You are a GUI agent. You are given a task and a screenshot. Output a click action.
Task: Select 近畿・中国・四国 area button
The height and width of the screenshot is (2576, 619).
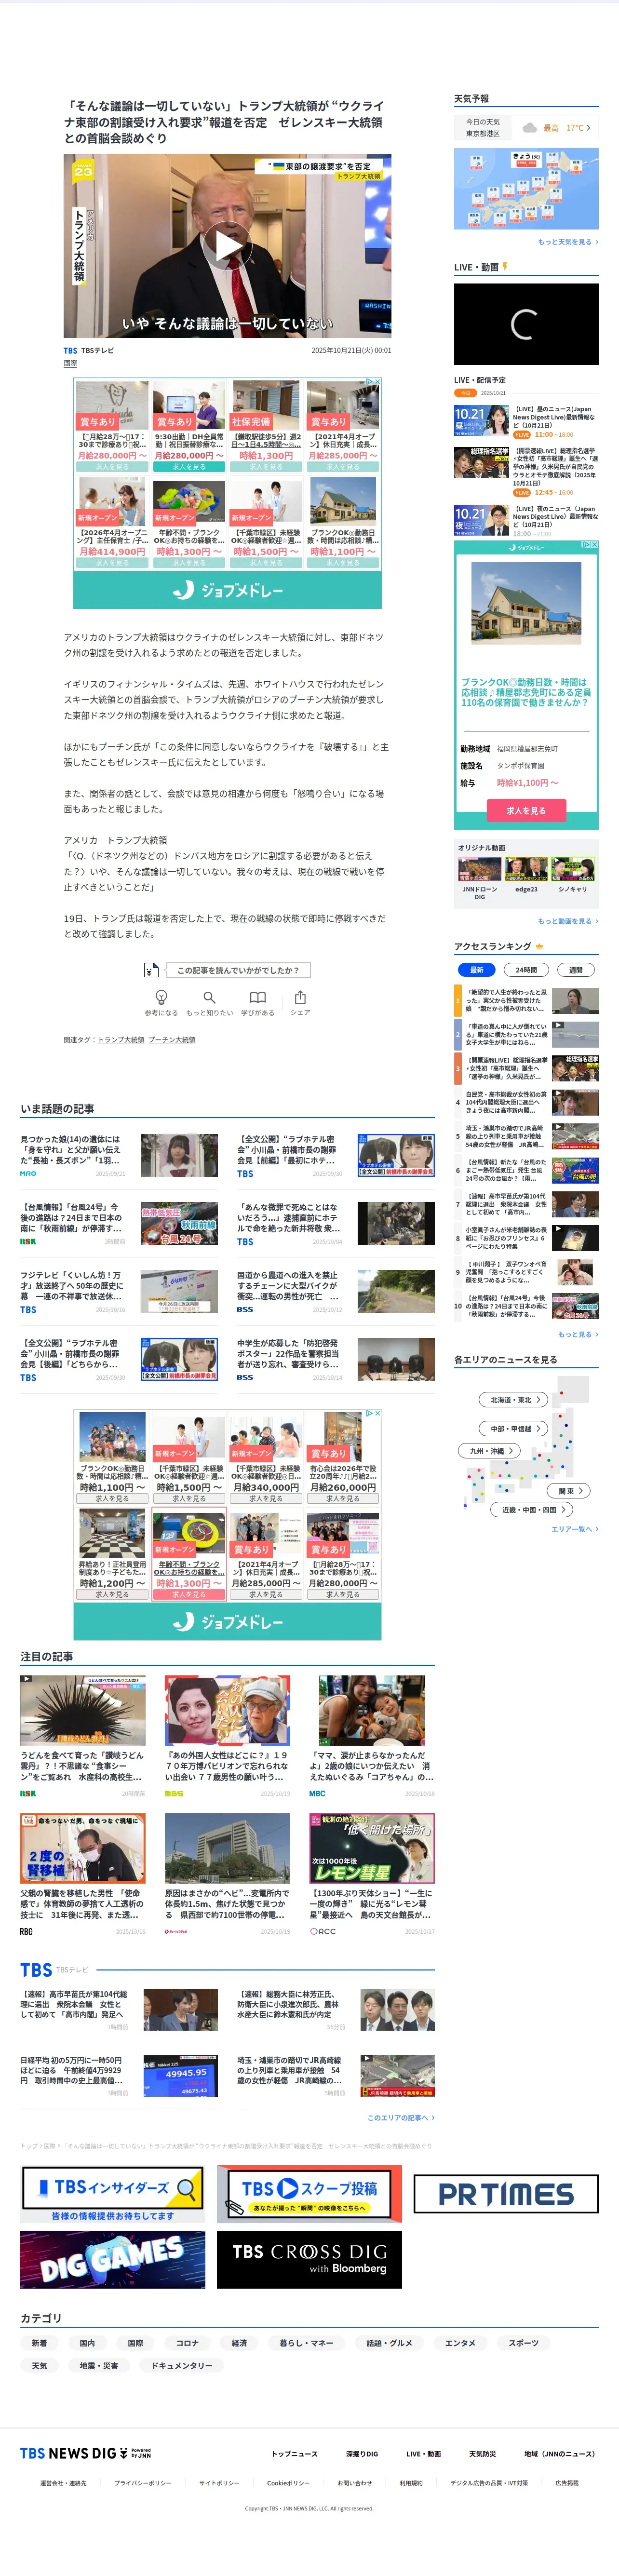click(533, 1509)
